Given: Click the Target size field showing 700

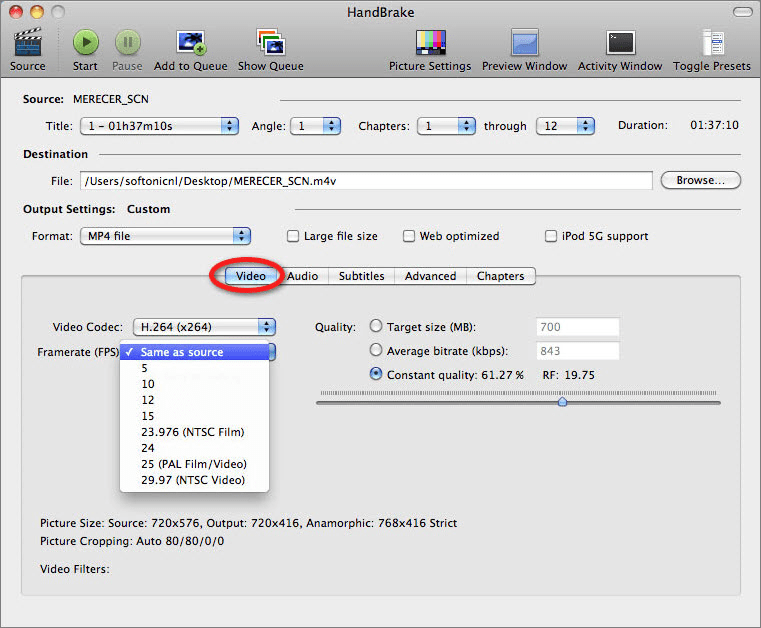Looking at the screenshot, I should 578,327.
